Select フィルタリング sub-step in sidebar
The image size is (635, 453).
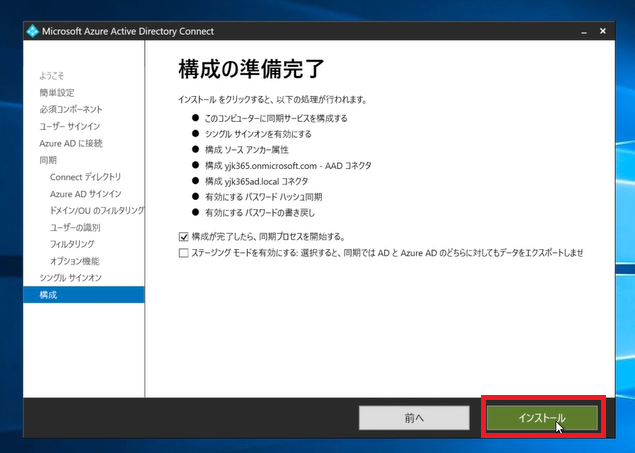(72, 244)
